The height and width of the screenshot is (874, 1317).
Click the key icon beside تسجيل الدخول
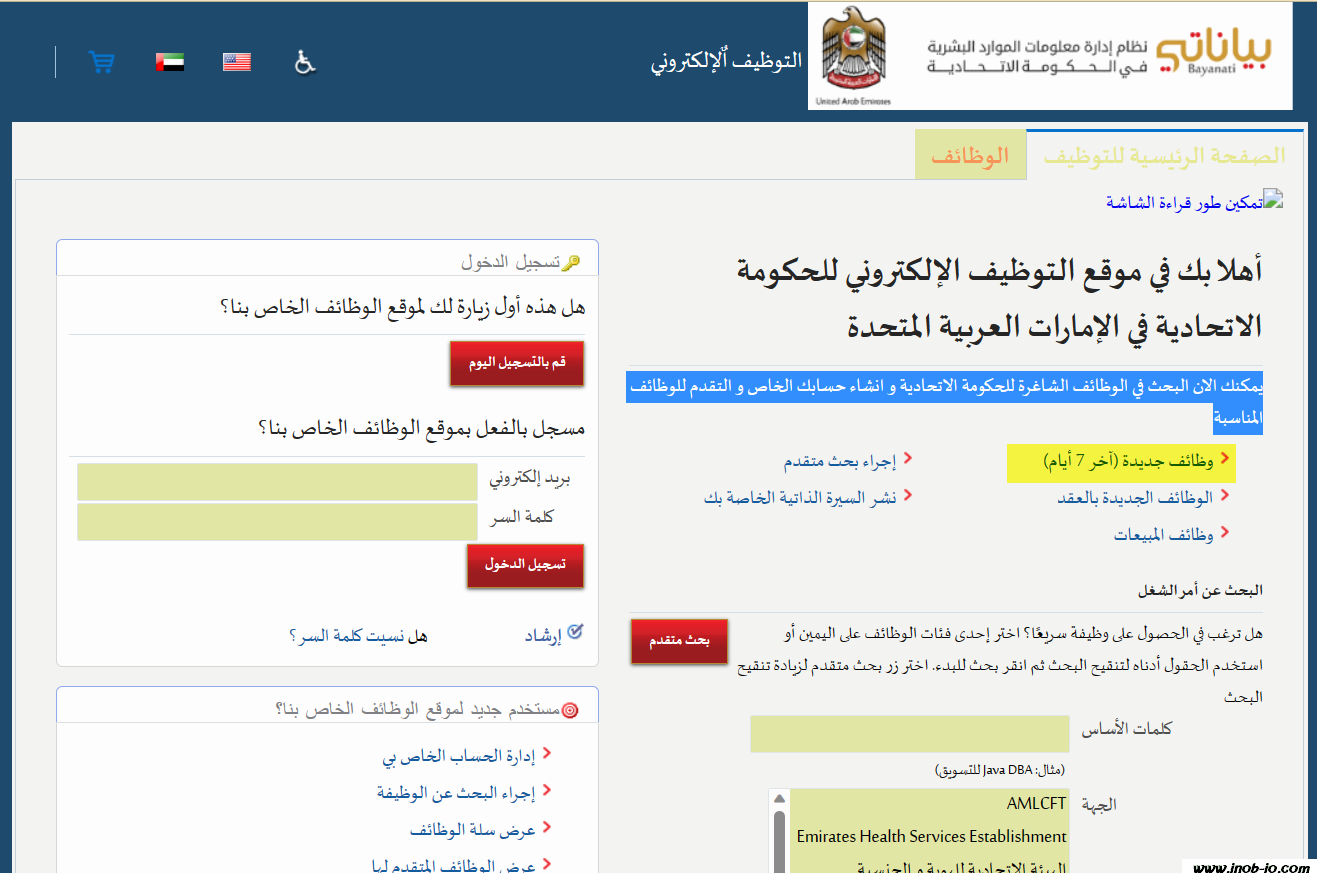click(571, 263)
